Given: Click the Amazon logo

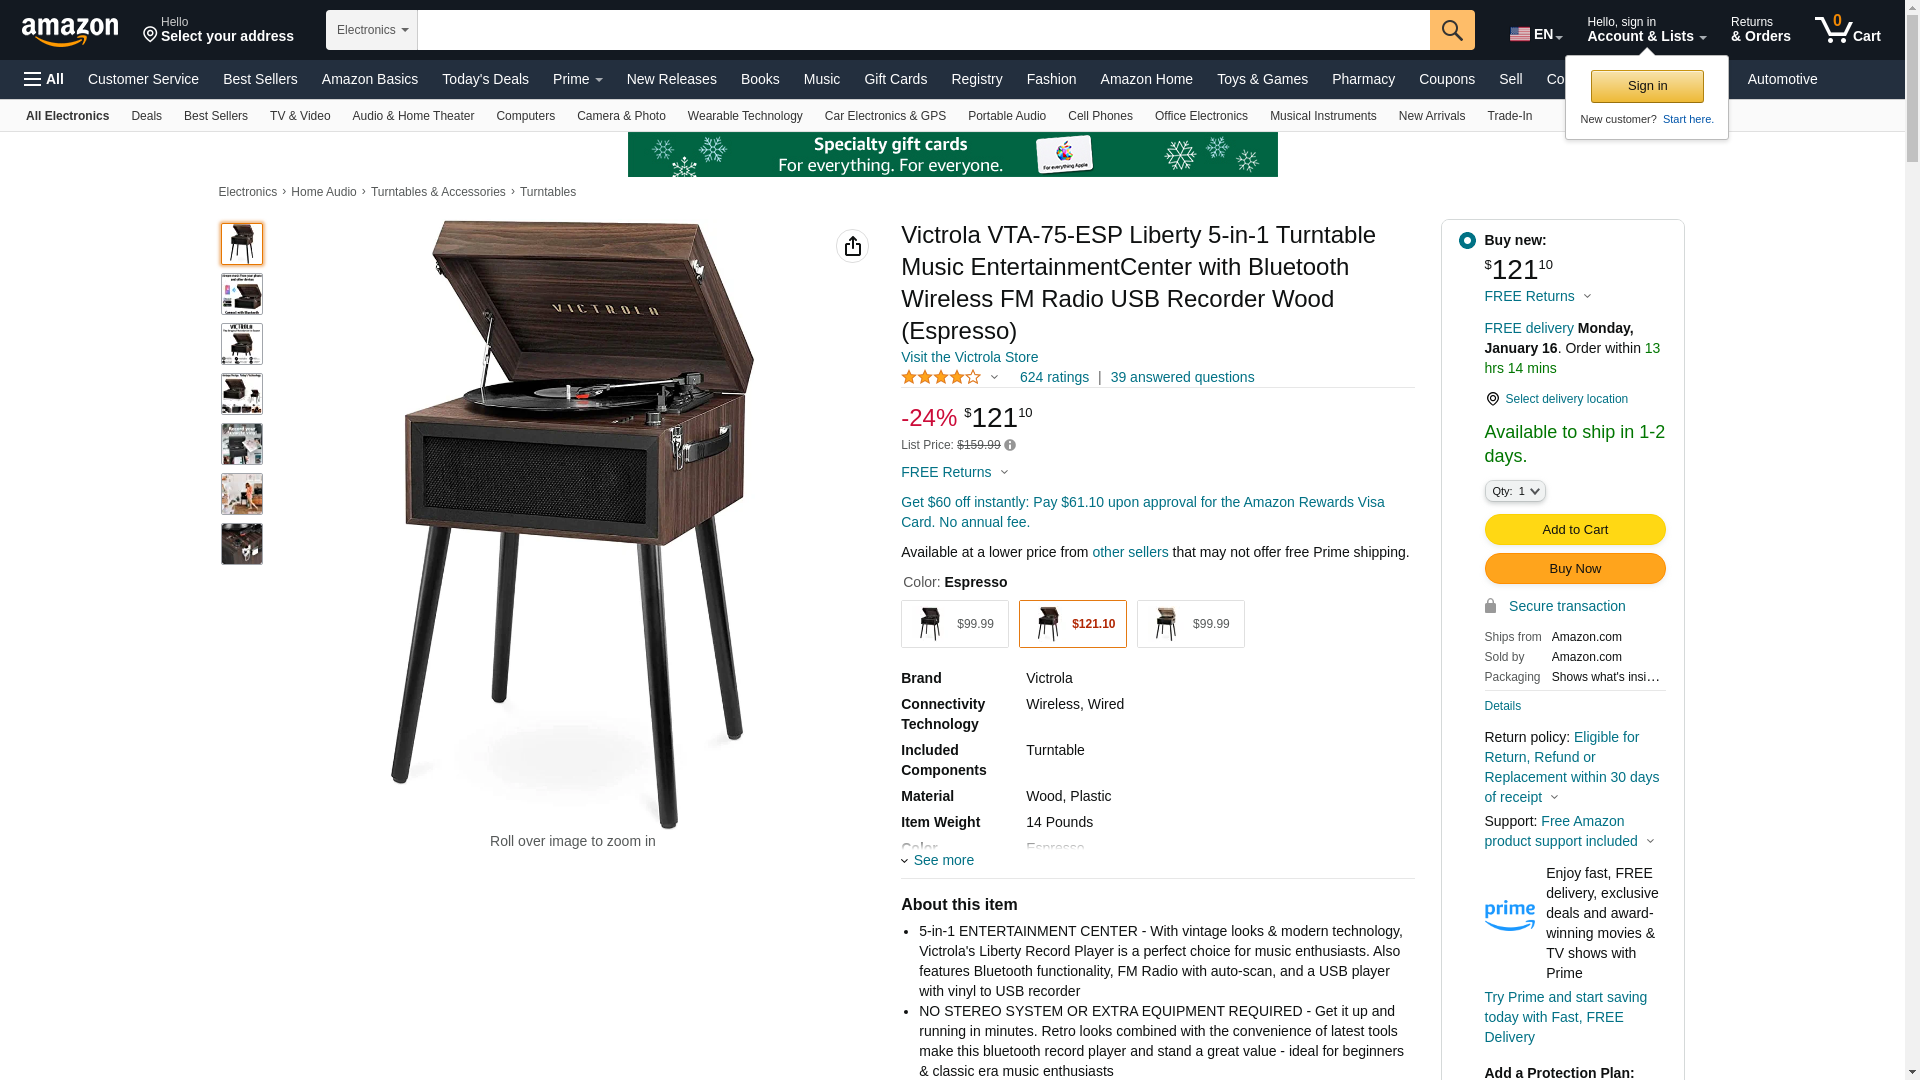Looking at the screenshot, I should (70, 31).
